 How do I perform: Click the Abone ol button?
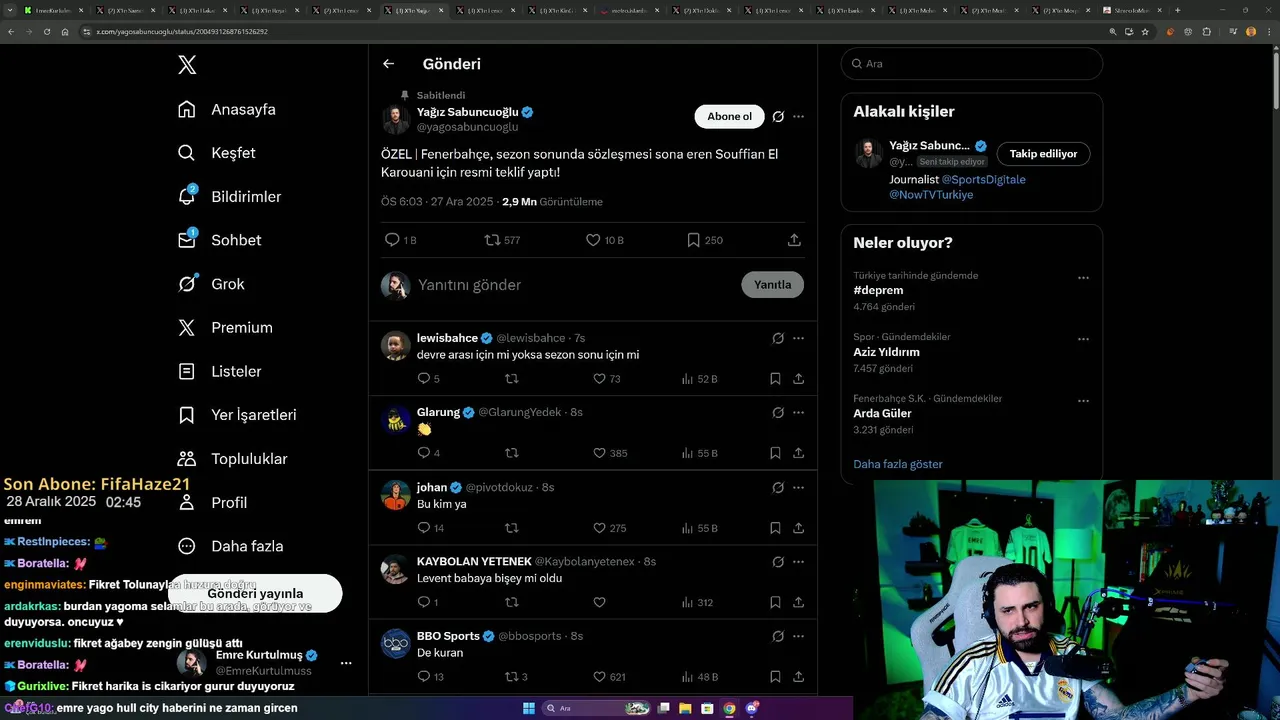[729, 116]
